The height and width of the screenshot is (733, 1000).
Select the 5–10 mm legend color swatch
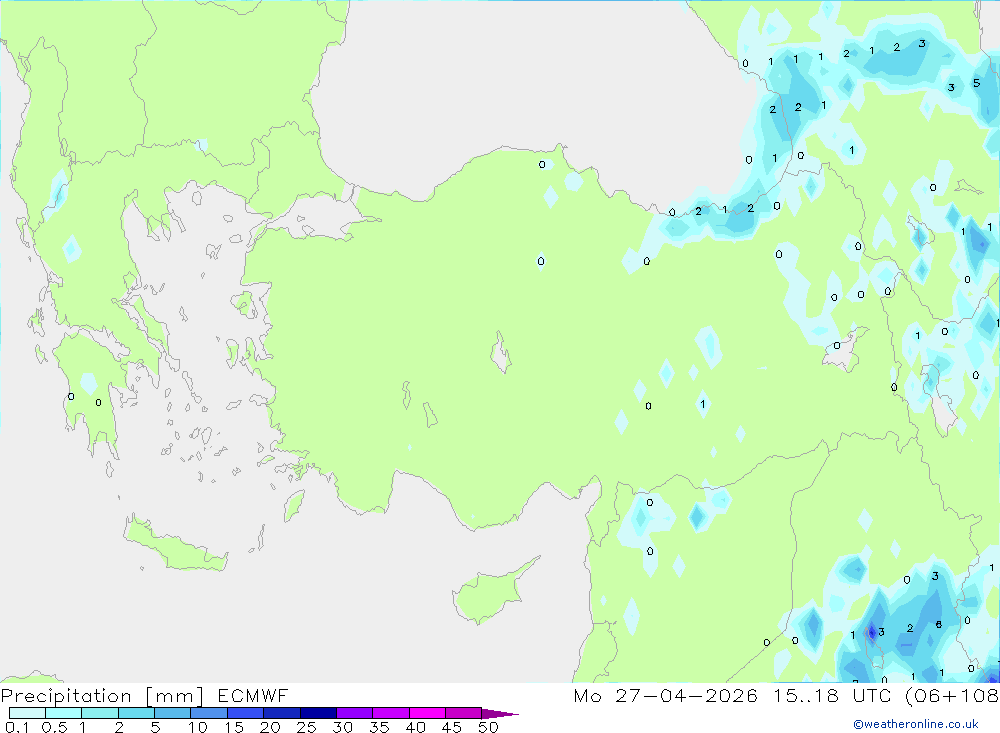pos(173,713)
